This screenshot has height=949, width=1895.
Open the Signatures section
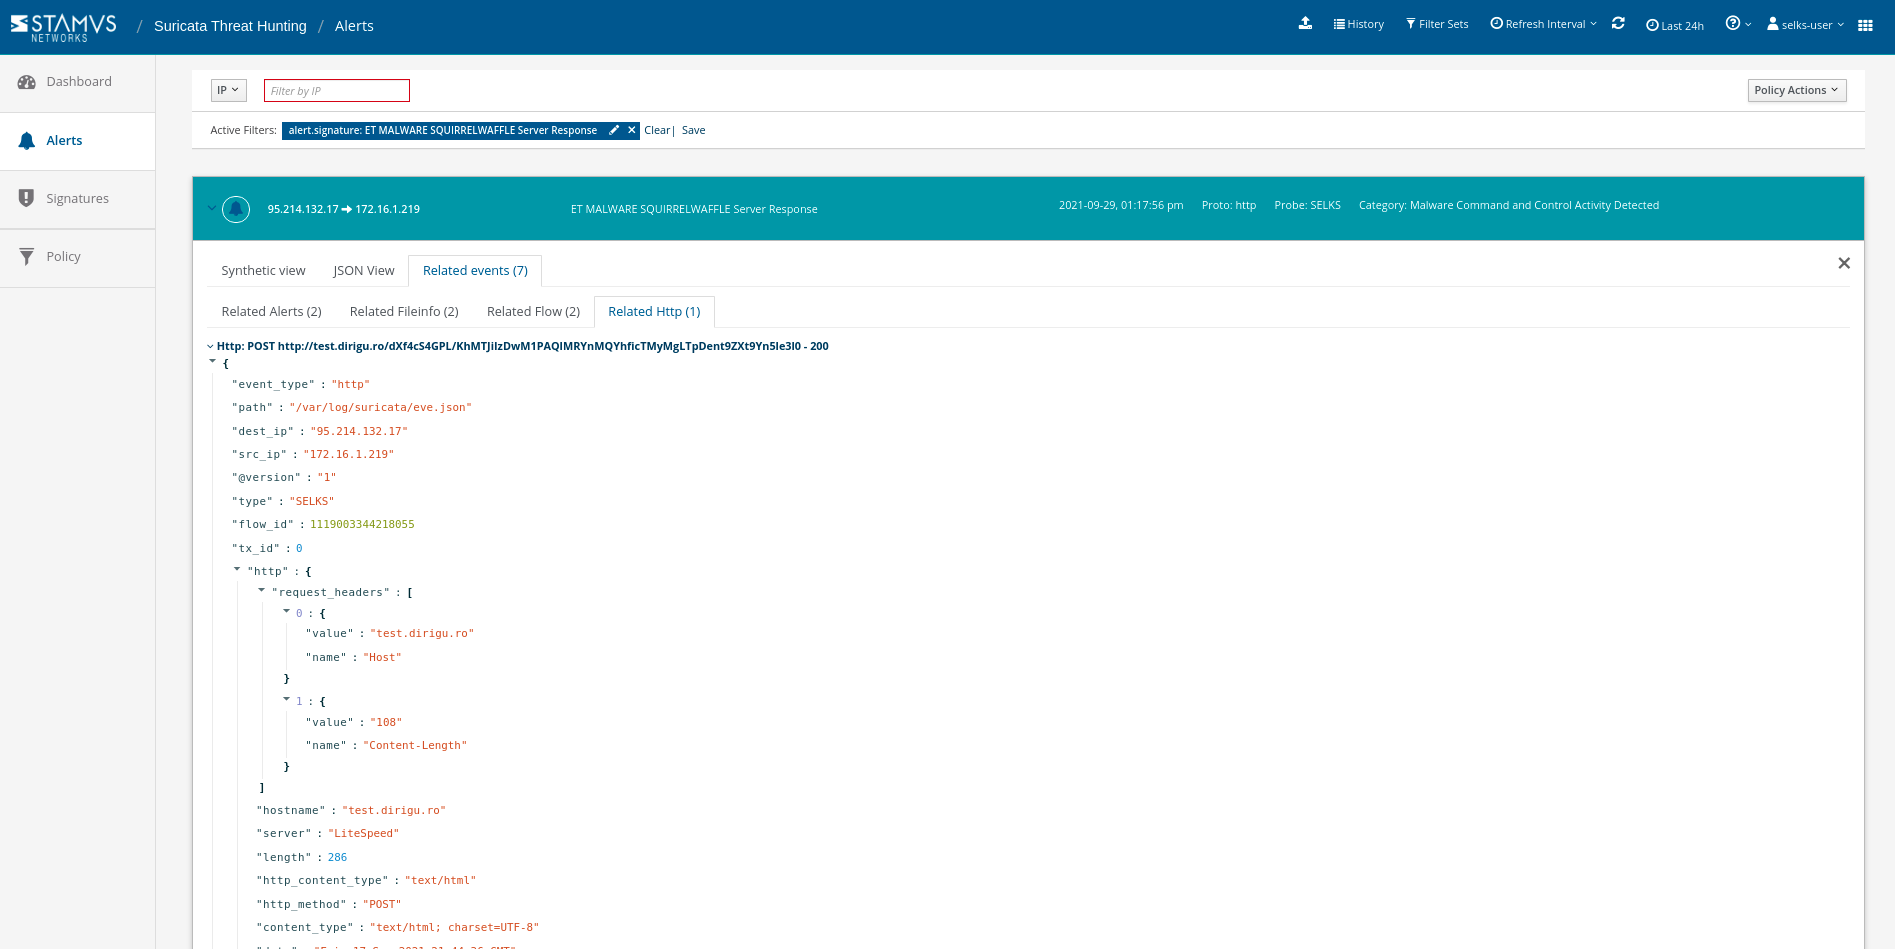click(77, 198)
